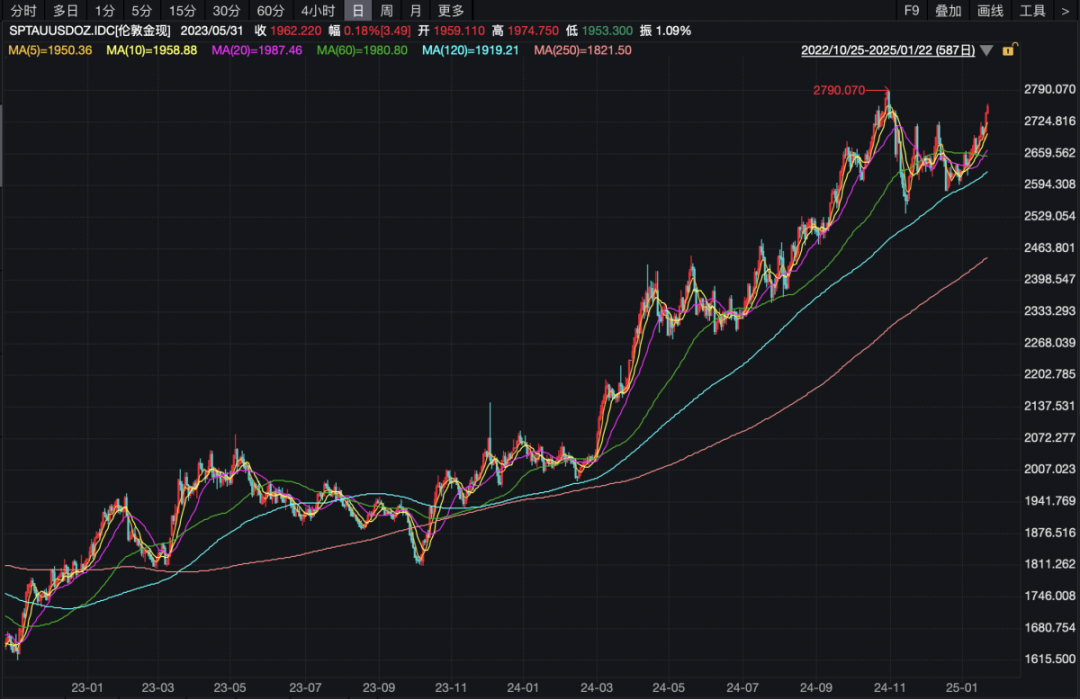Select the 60分 timeframe tab
This screenshot has height=700, width=1080.
pos(270,10)
